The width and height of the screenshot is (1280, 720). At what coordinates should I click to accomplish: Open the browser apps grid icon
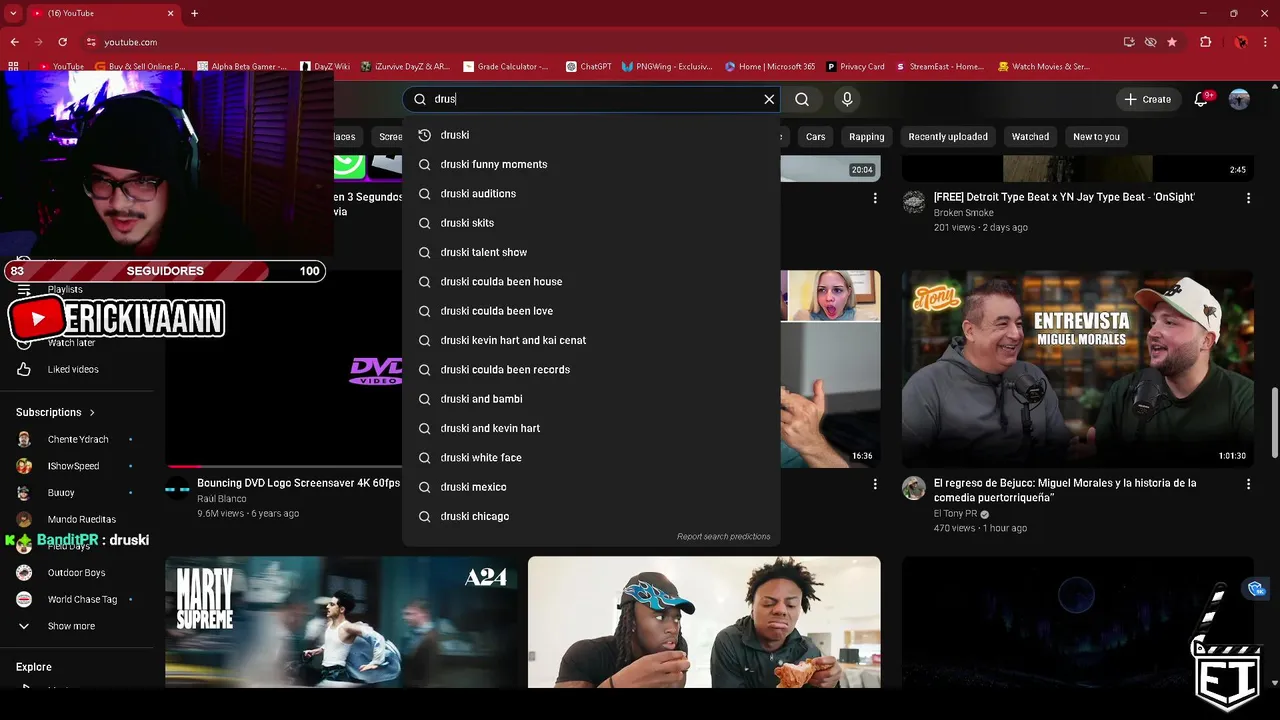point(13,67)
